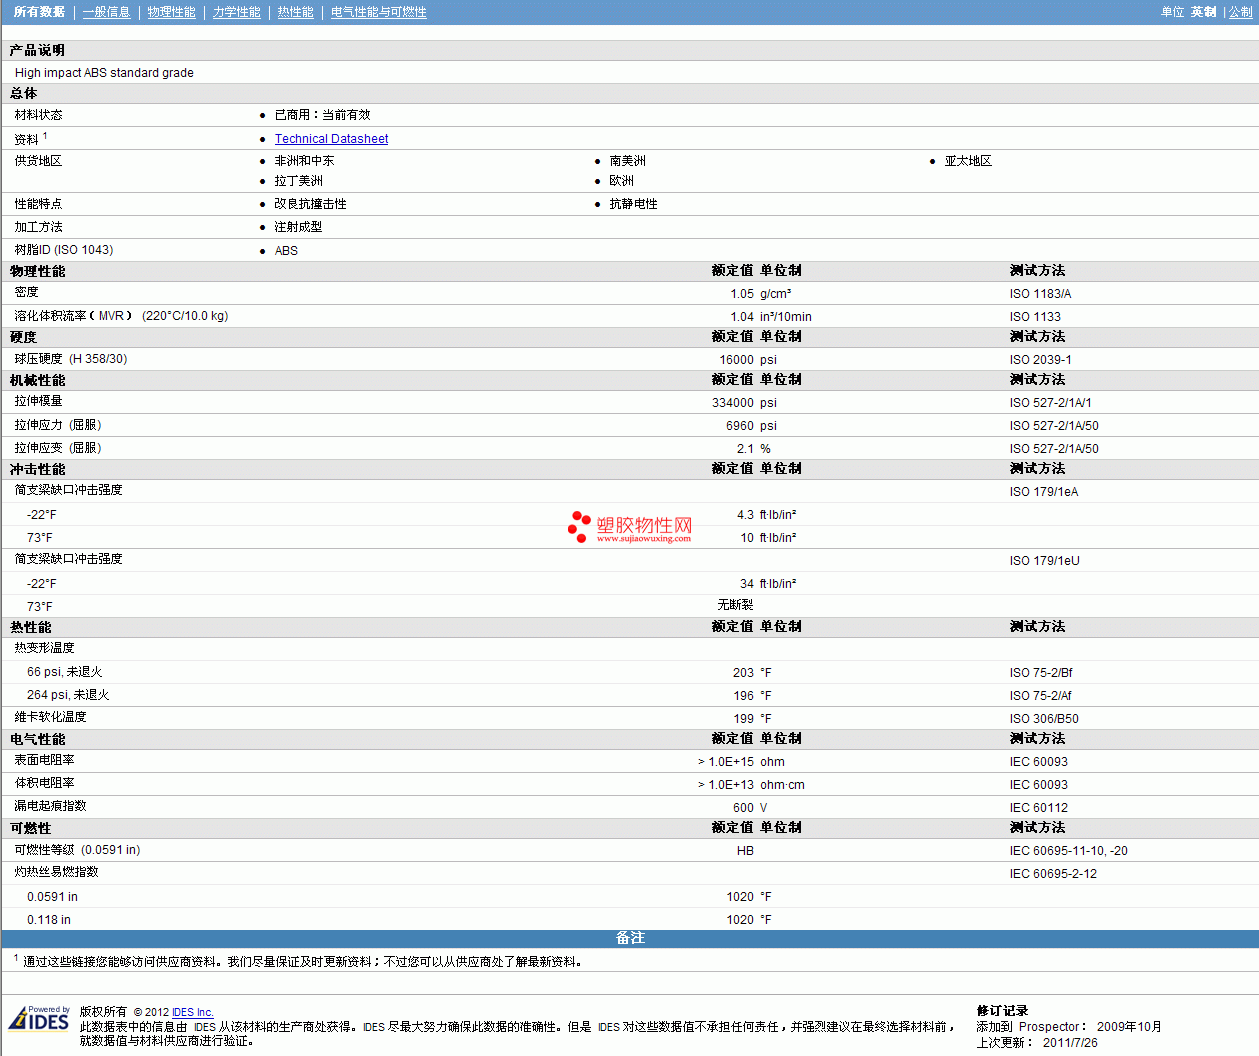
Task: Click the ISO 1183/A test method for density
Action: point(1040,294)
